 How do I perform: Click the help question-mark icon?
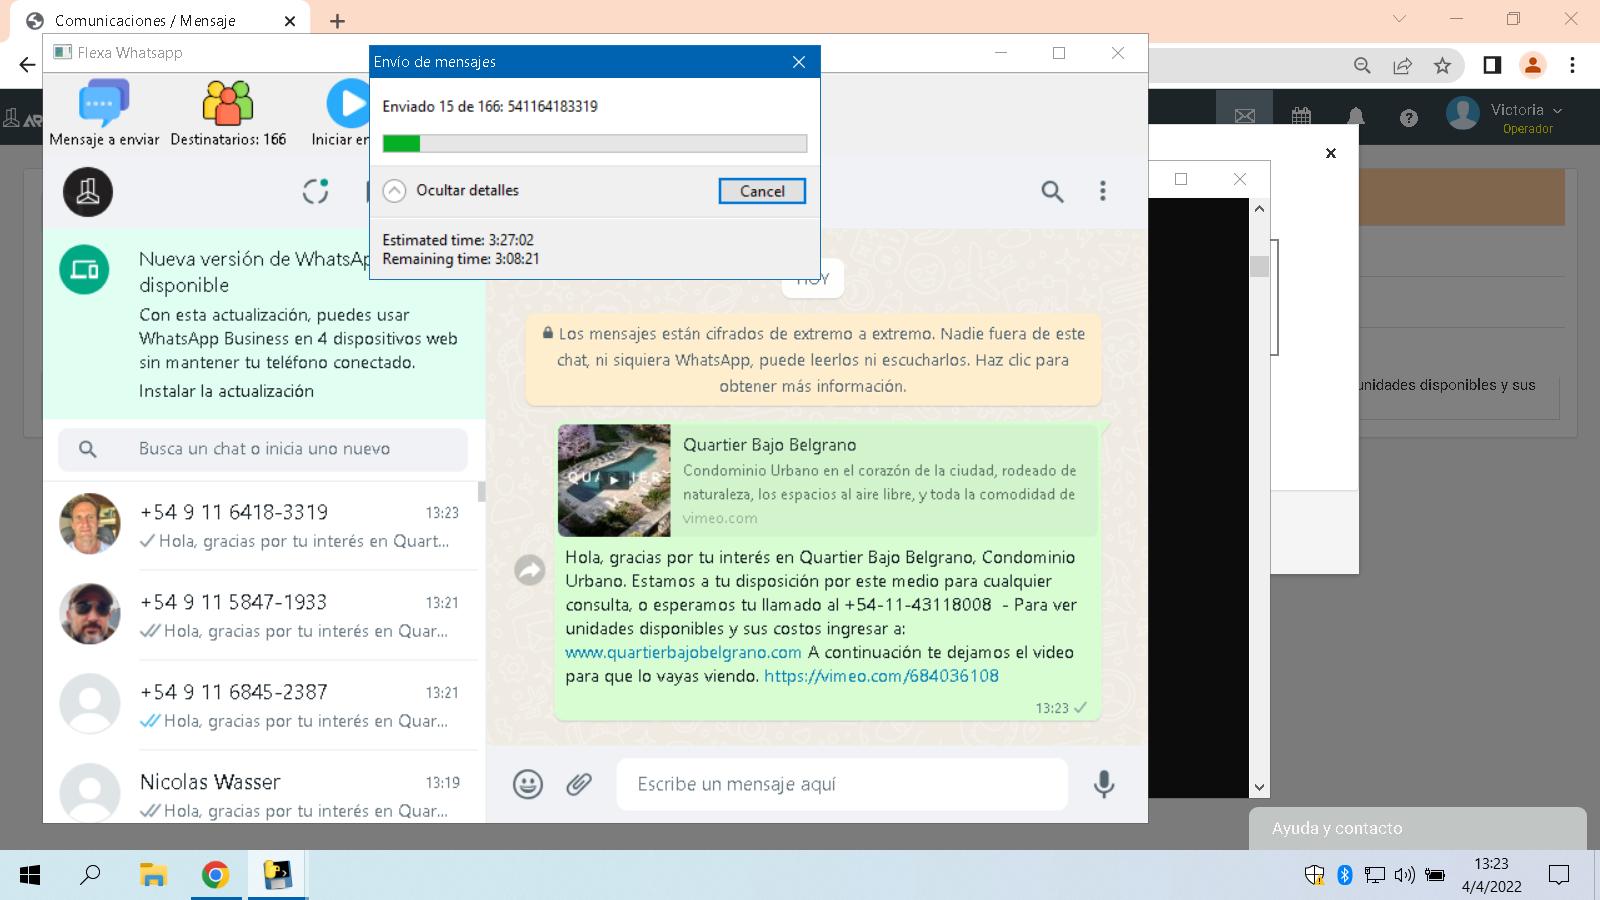pos(1409,118)
